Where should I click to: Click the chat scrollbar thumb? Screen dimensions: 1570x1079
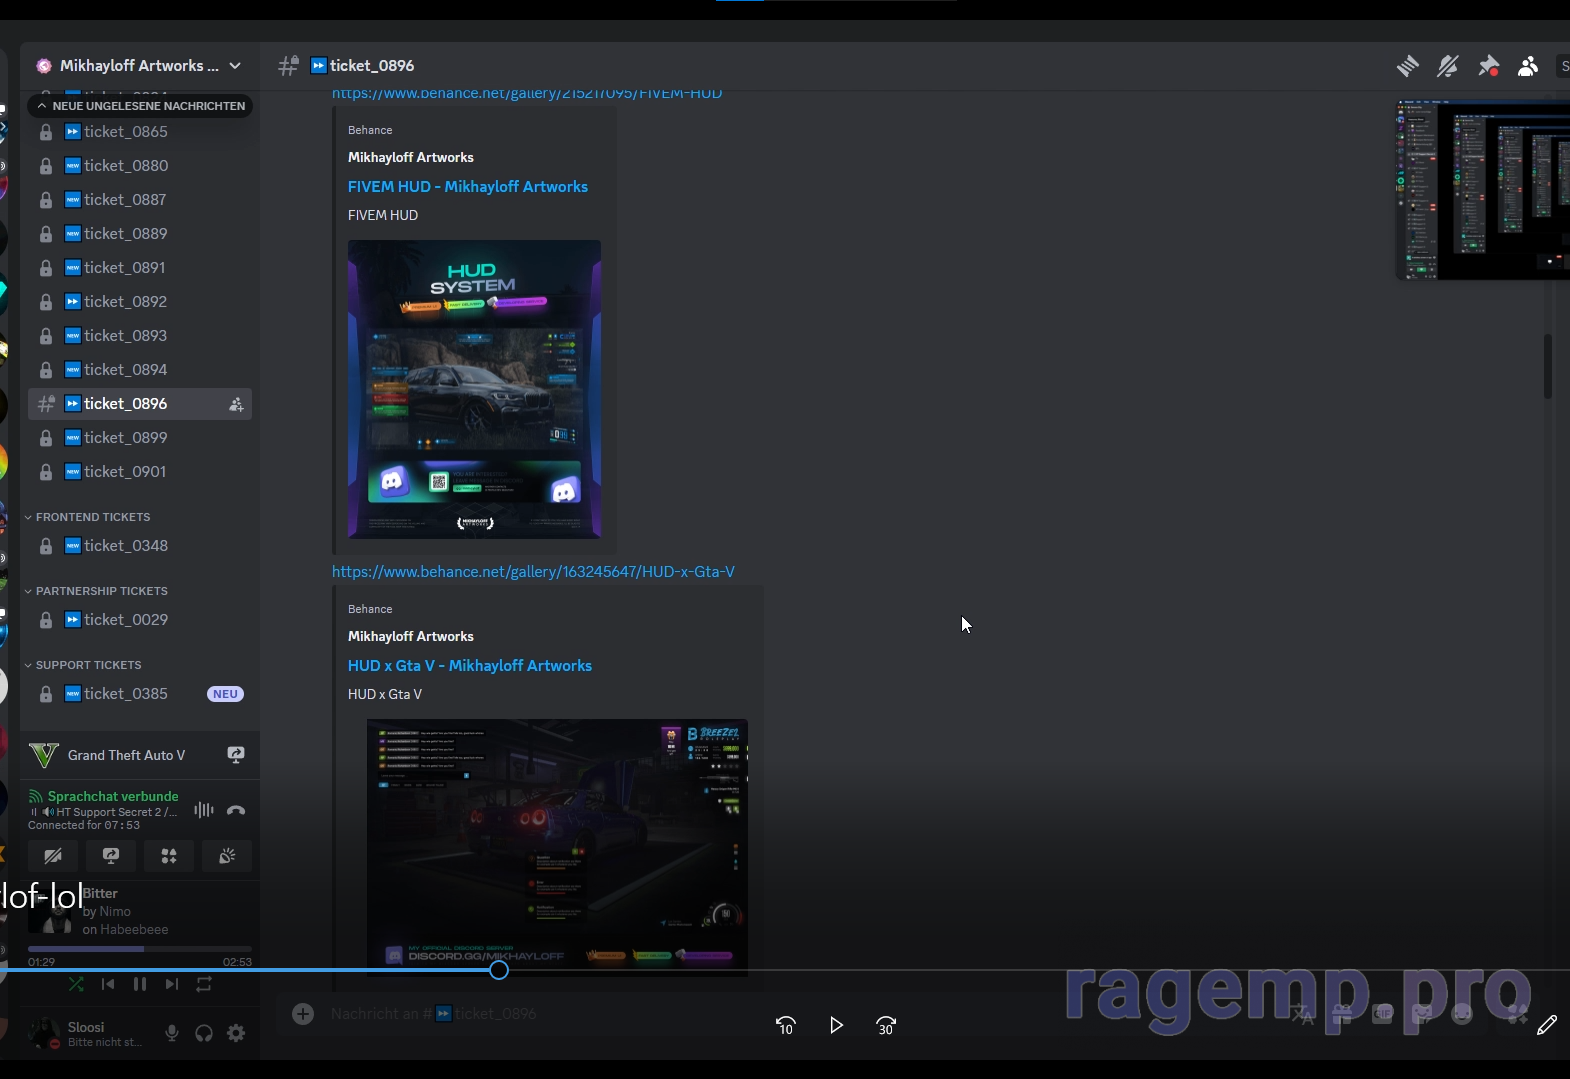[1548, 366]
